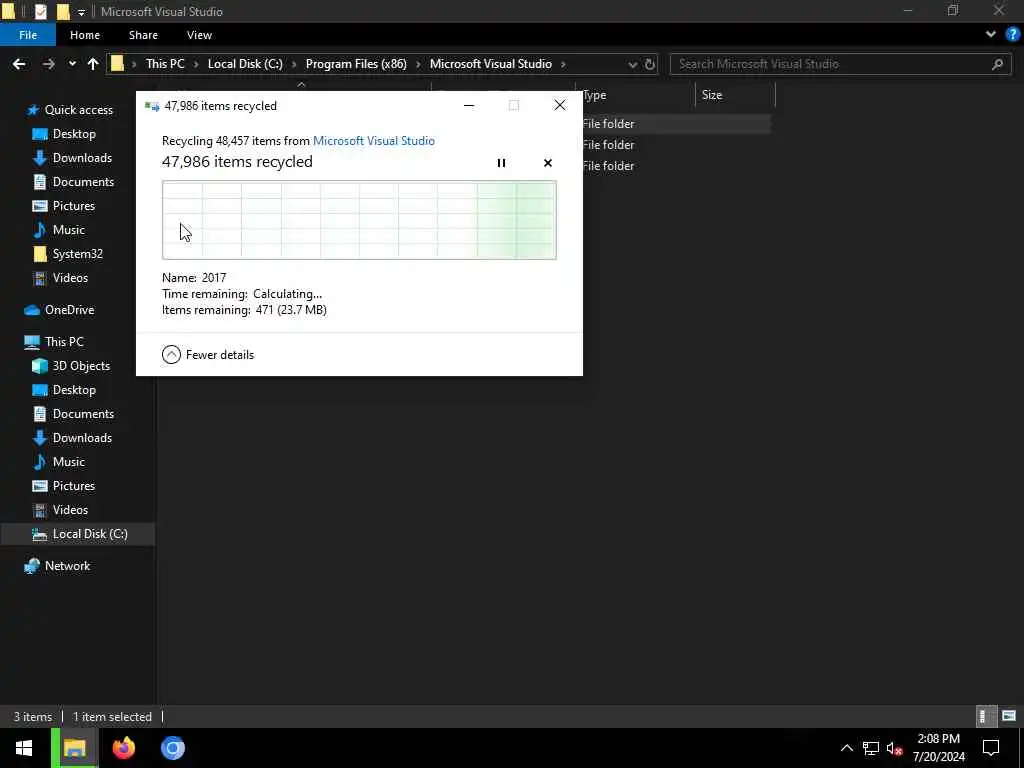Open the clock and date flyout
1024x768 pixels.
point(938,748)
